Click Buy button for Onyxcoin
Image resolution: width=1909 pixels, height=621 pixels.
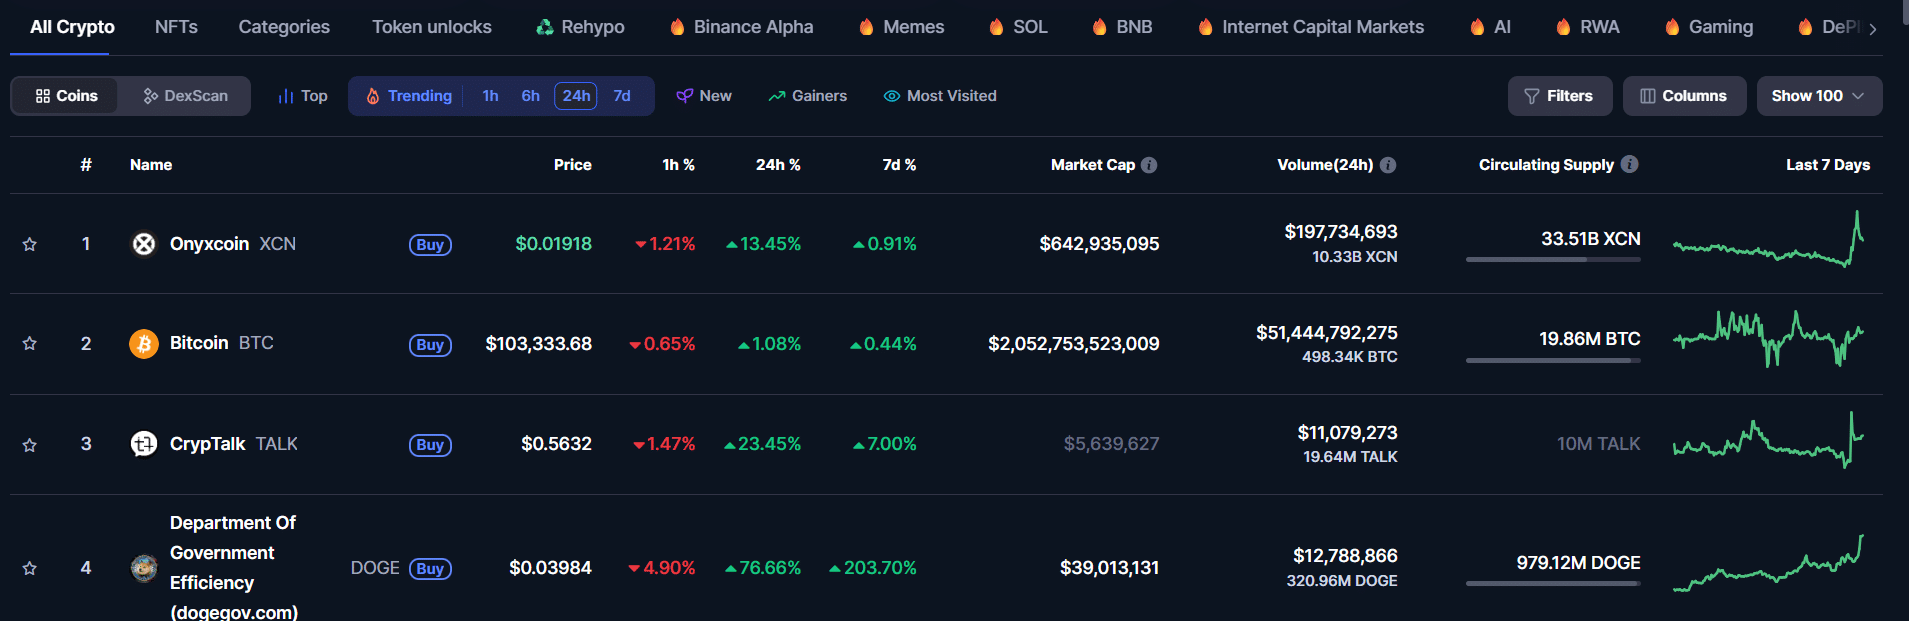pyautogui.click(x=430, y=245)
